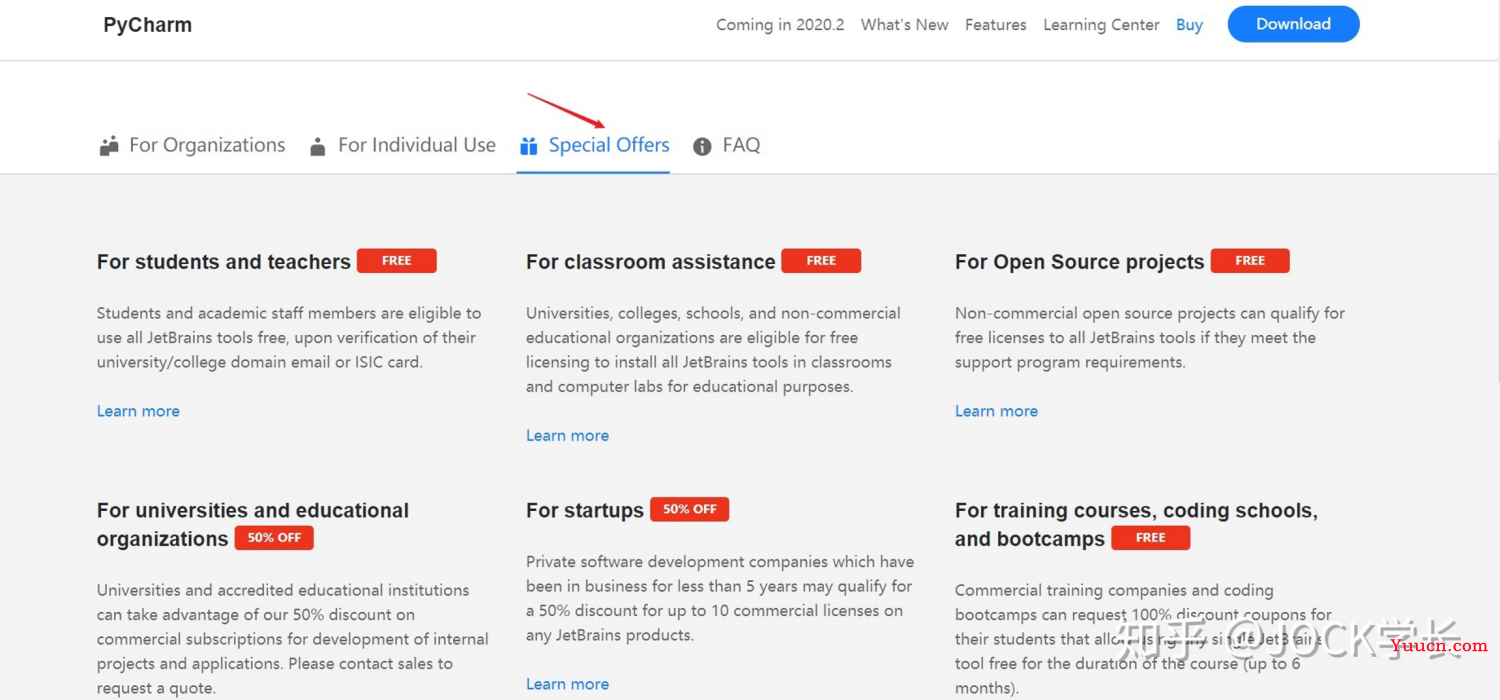Switch to the For Organizations tab
Viewport: 1500px width, 700px height.
pos(193,145)
